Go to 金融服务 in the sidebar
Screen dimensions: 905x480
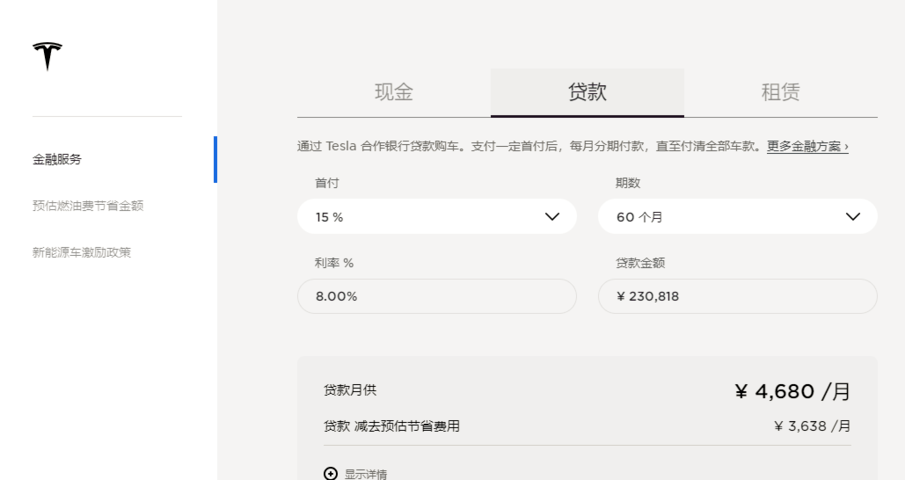57,159
